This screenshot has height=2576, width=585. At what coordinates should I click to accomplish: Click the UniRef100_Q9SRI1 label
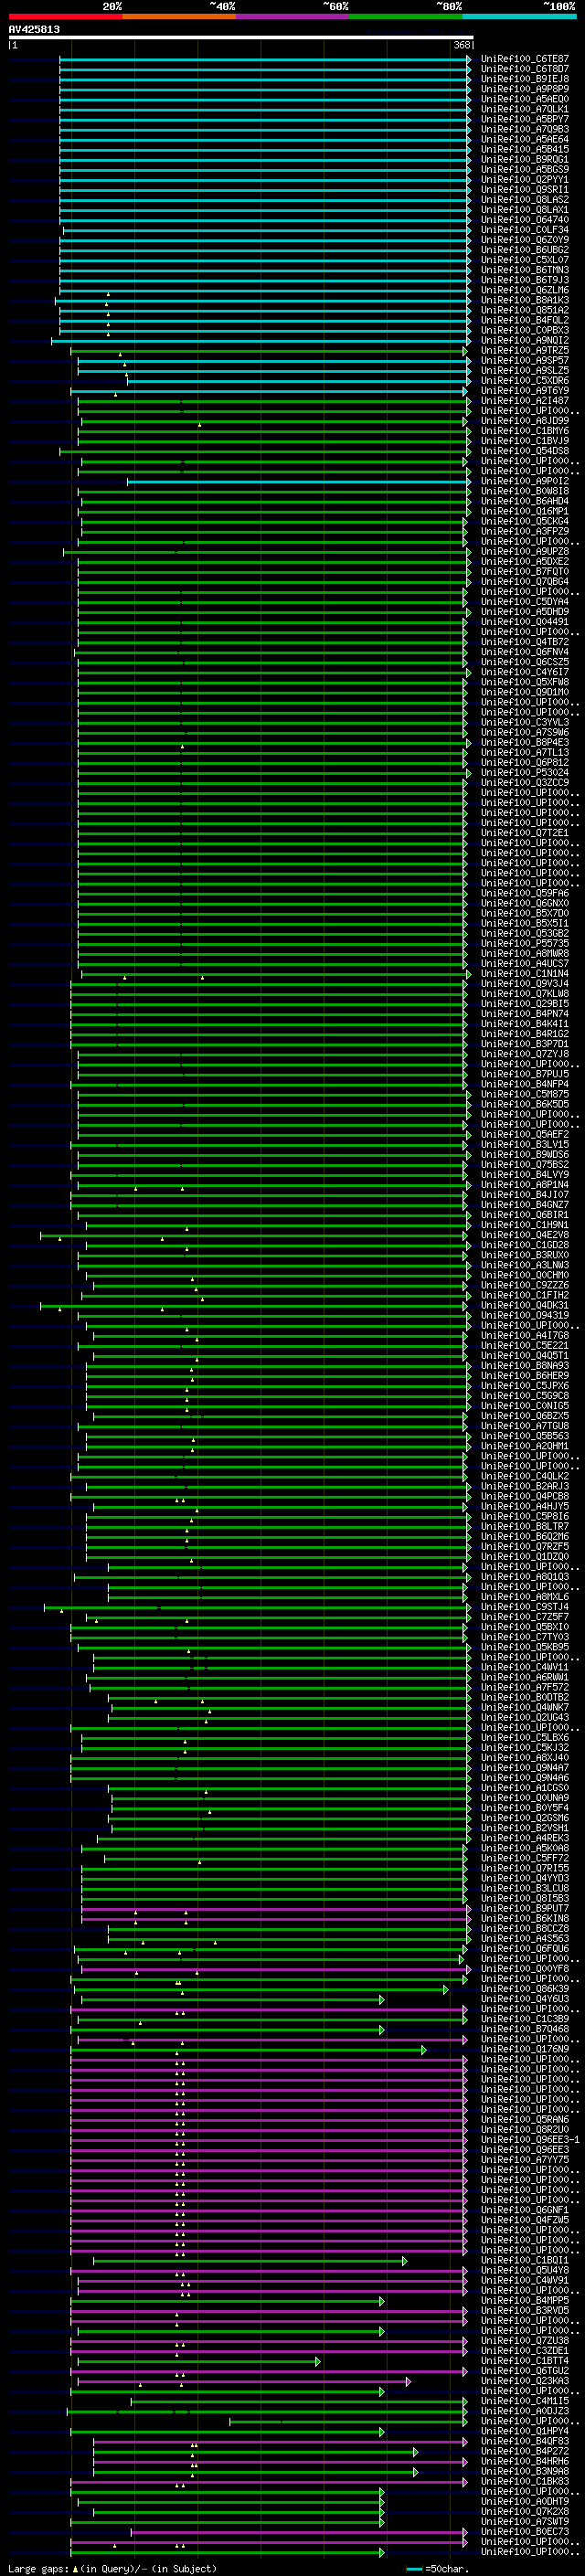tap(524, 190)
